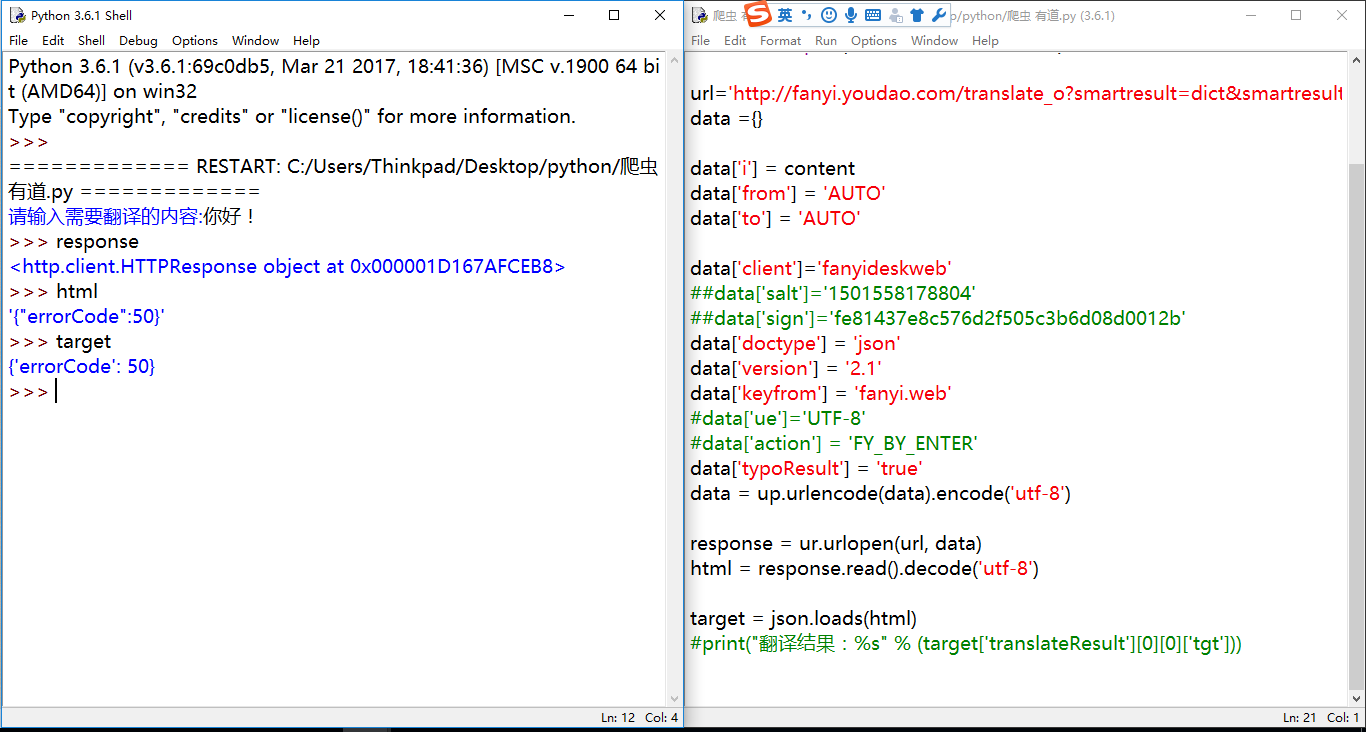
Task: Open the Debug menu in Shell window
Action: 138,41
